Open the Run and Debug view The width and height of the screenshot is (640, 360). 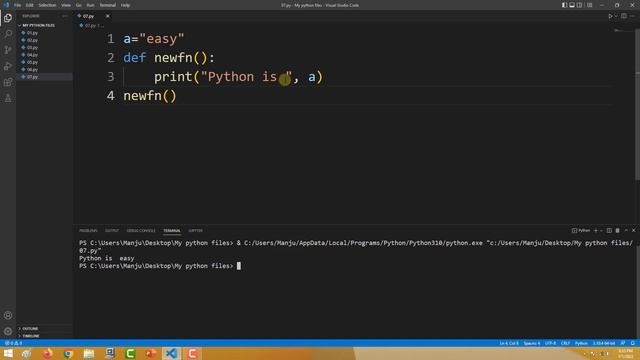point(8,66)
